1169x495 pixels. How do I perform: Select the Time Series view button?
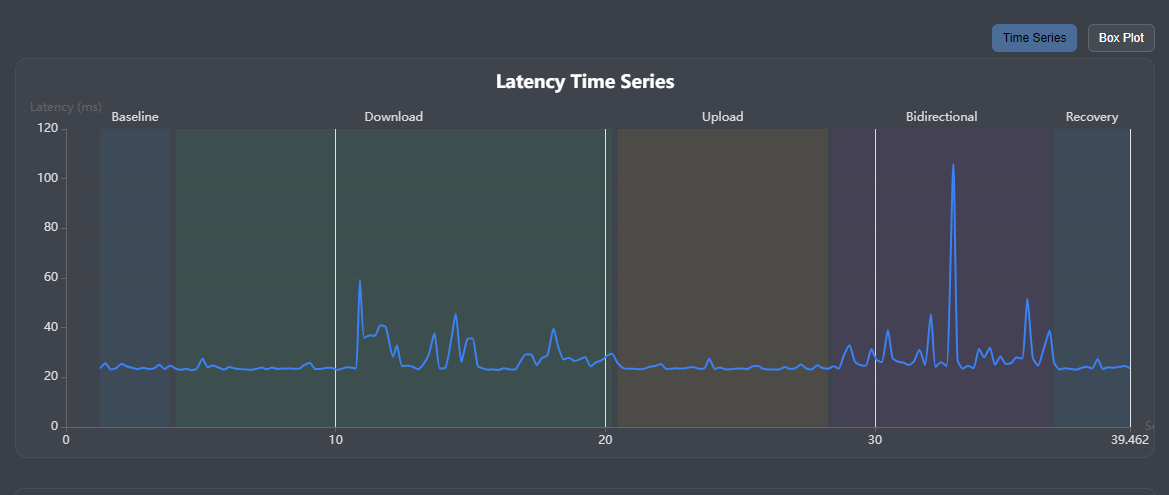pos(1034,38)
